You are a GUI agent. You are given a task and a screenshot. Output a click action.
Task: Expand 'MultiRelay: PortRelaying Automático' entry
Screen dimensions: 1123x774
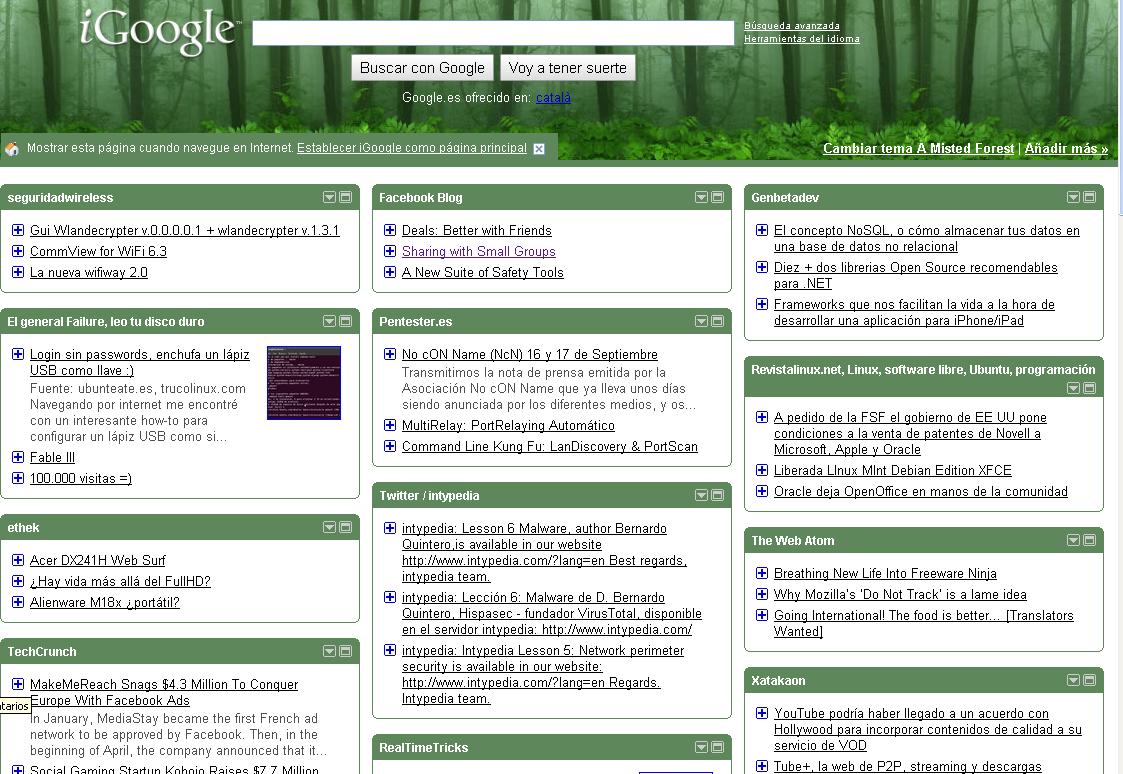tap(390, 425)
